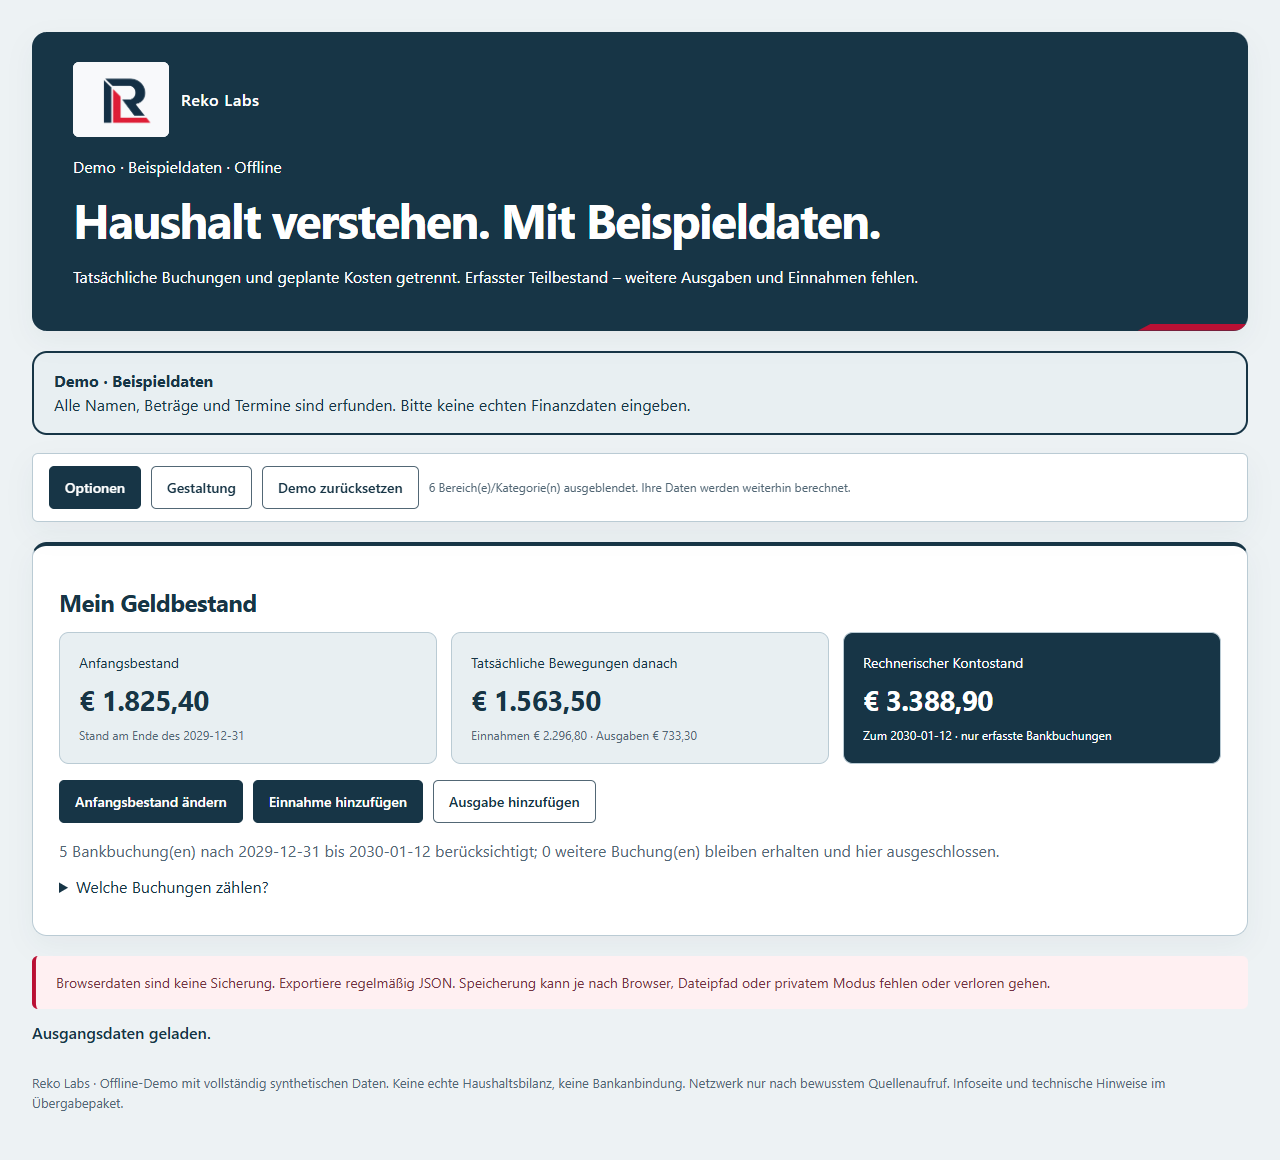Click Ausgabe hinzufügen
This screenshot has width=1280, height=1160.
pos(514,802)
